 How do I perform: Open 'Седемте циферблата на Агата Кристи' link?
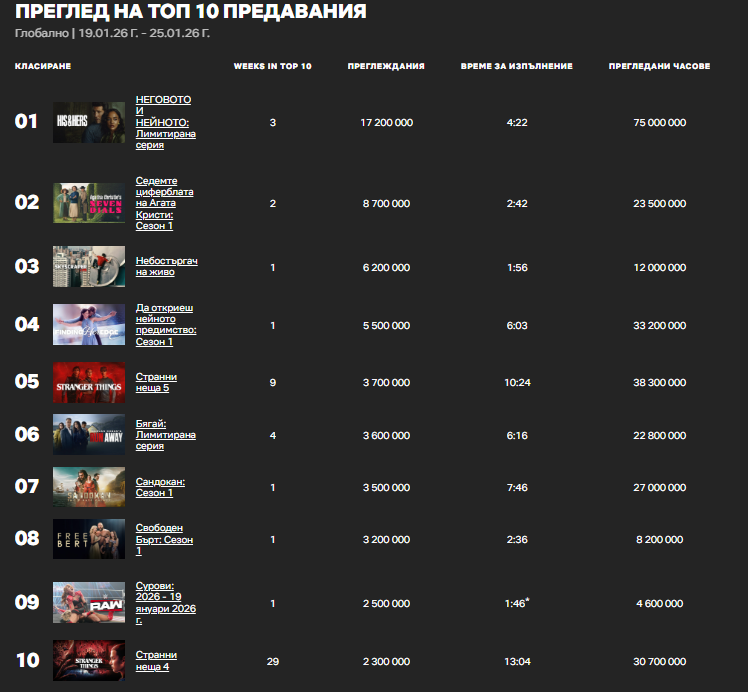click(164, 203)
